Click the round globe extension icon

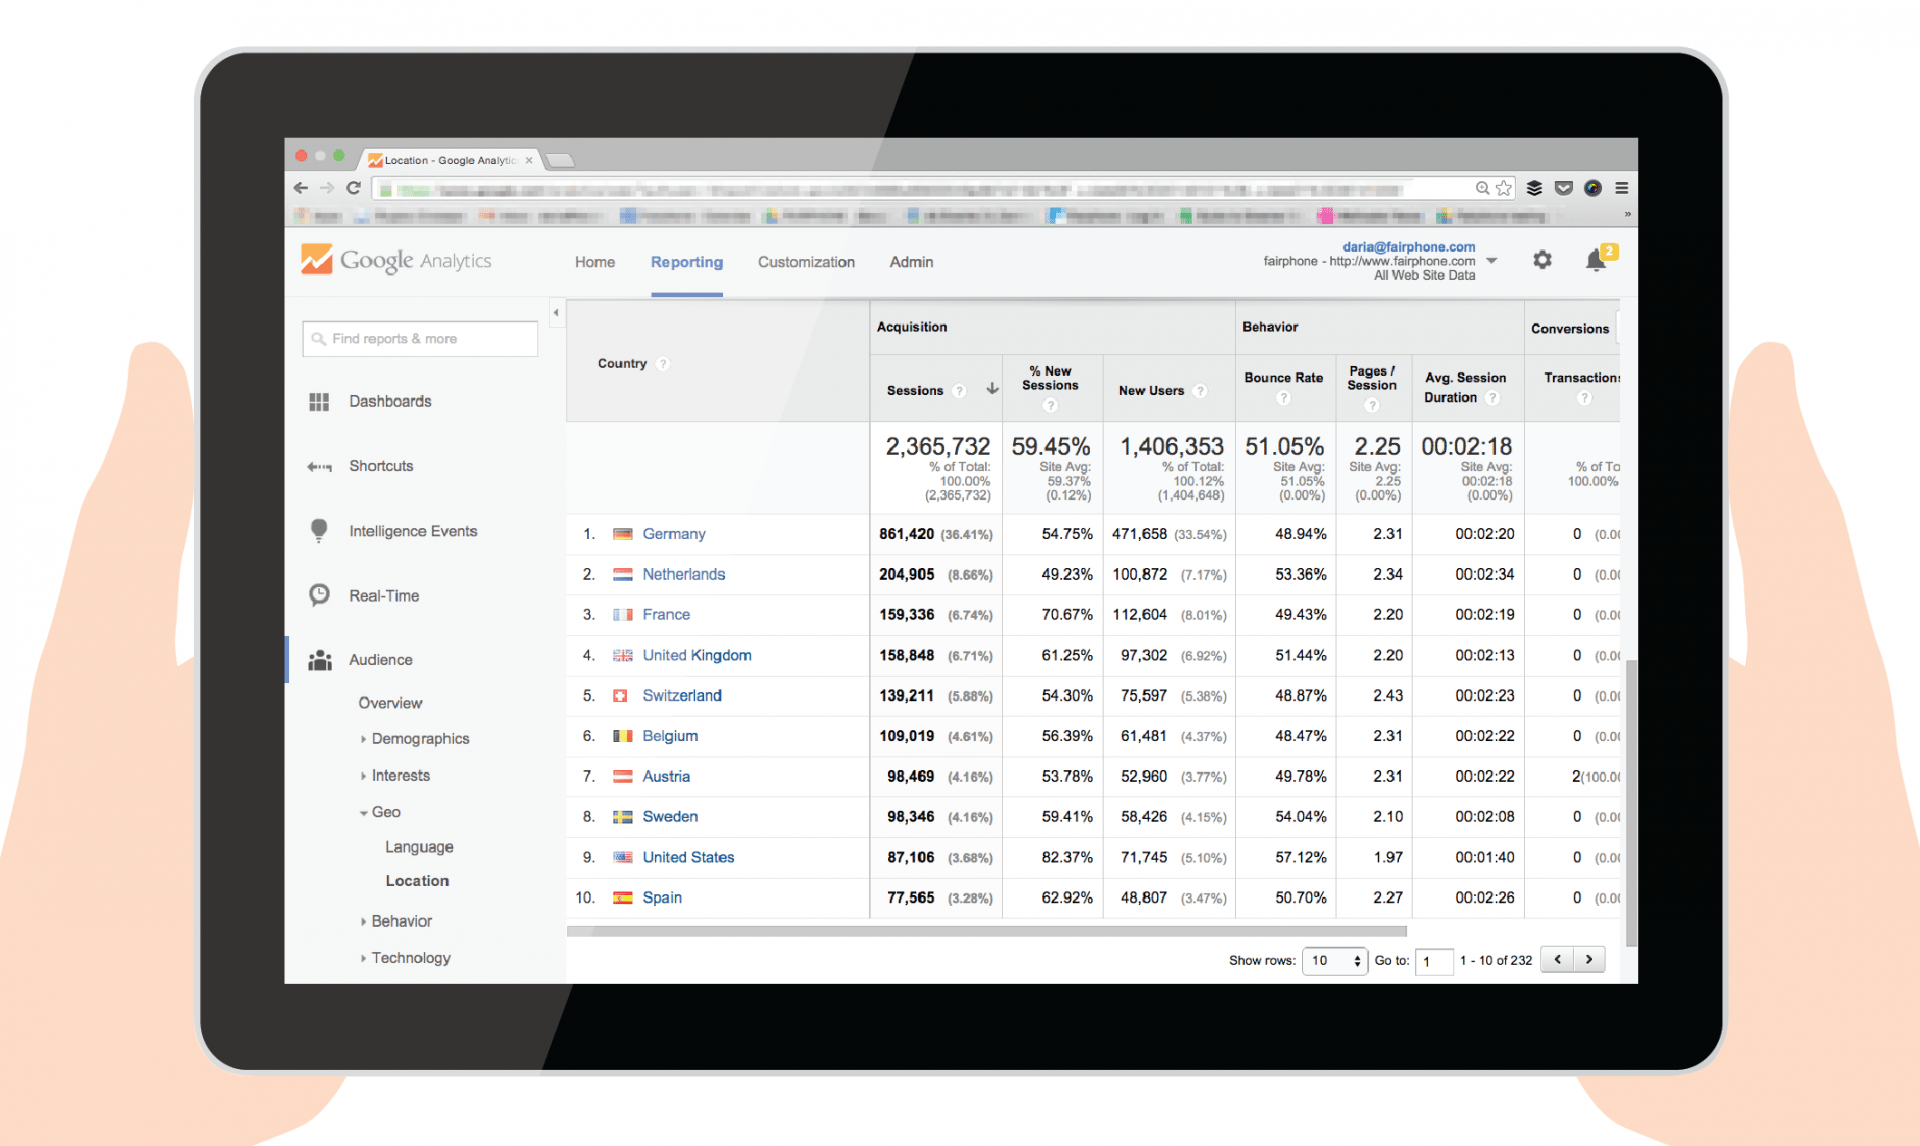(x=1593, y=188)
